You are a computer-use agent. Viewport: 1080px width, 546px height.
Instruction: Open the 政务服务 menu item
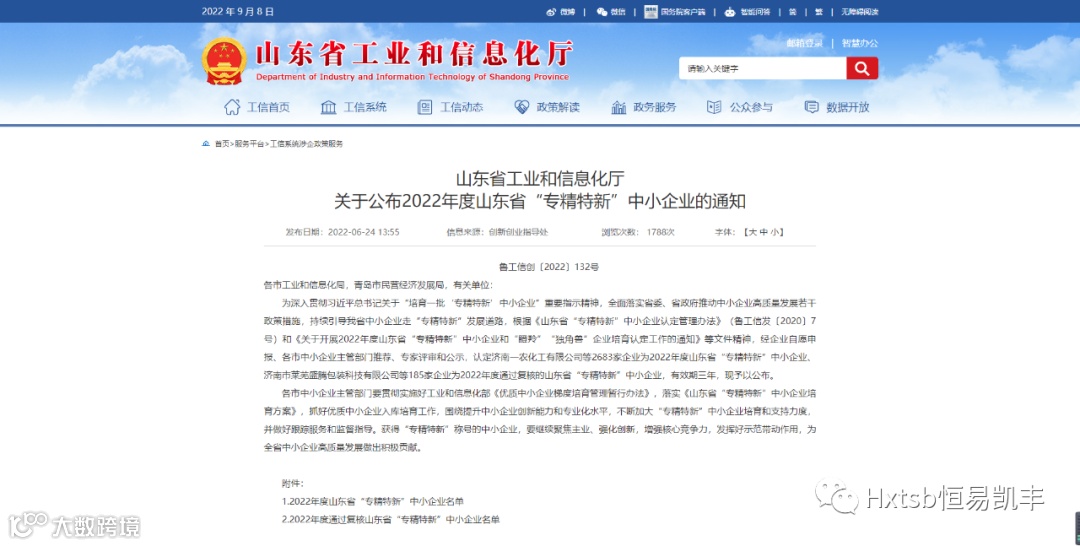(654, 107)
